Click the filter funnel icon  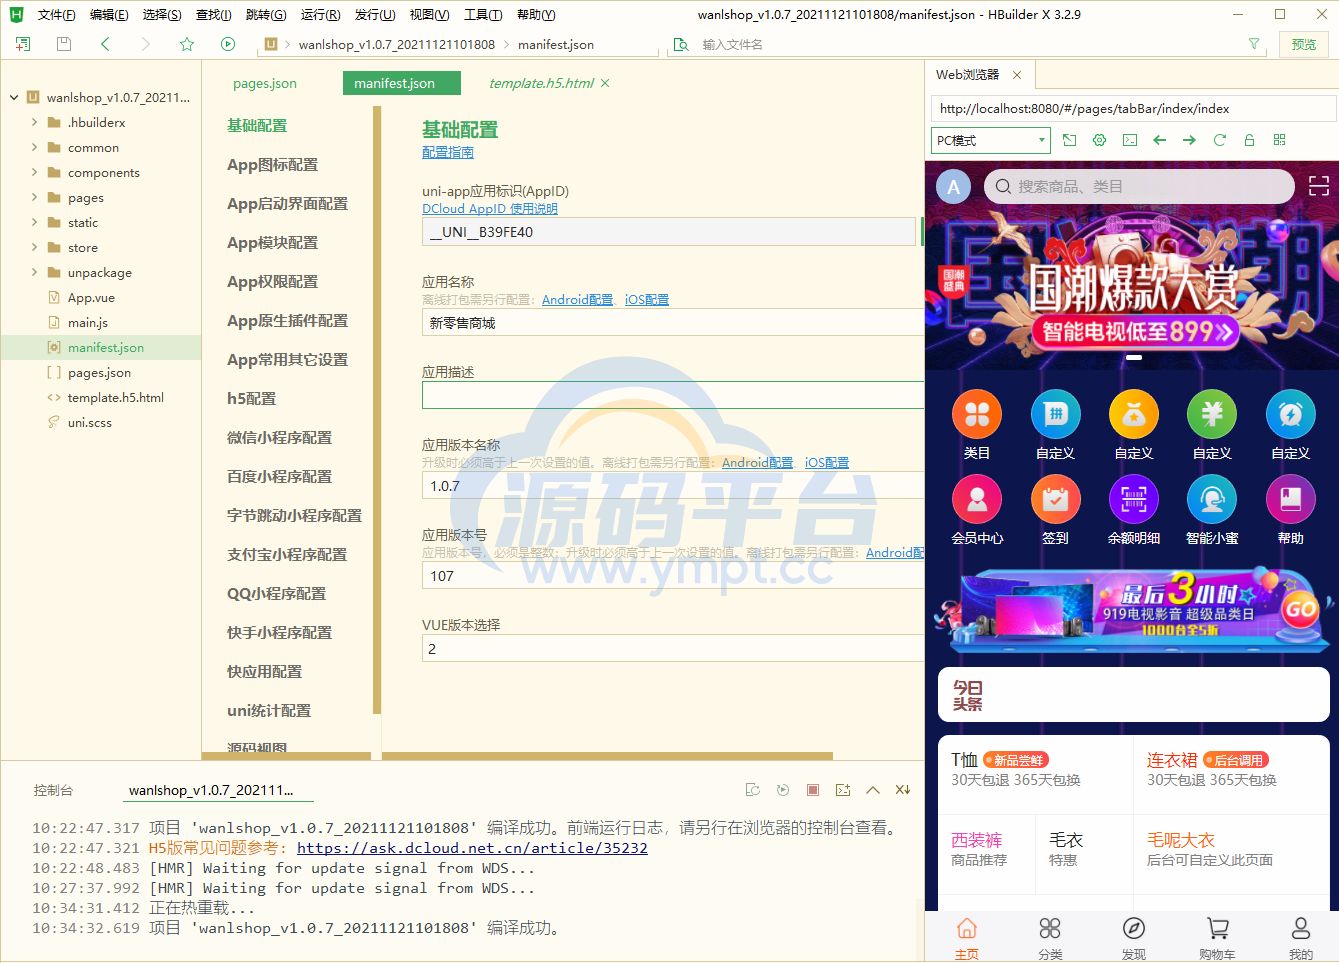point(1254,44)
